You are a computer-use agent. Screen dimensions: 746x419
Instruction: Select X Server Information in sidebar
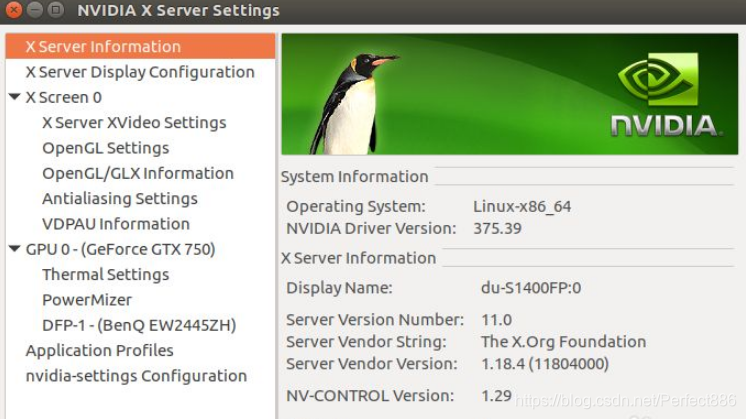pos(140,46)
